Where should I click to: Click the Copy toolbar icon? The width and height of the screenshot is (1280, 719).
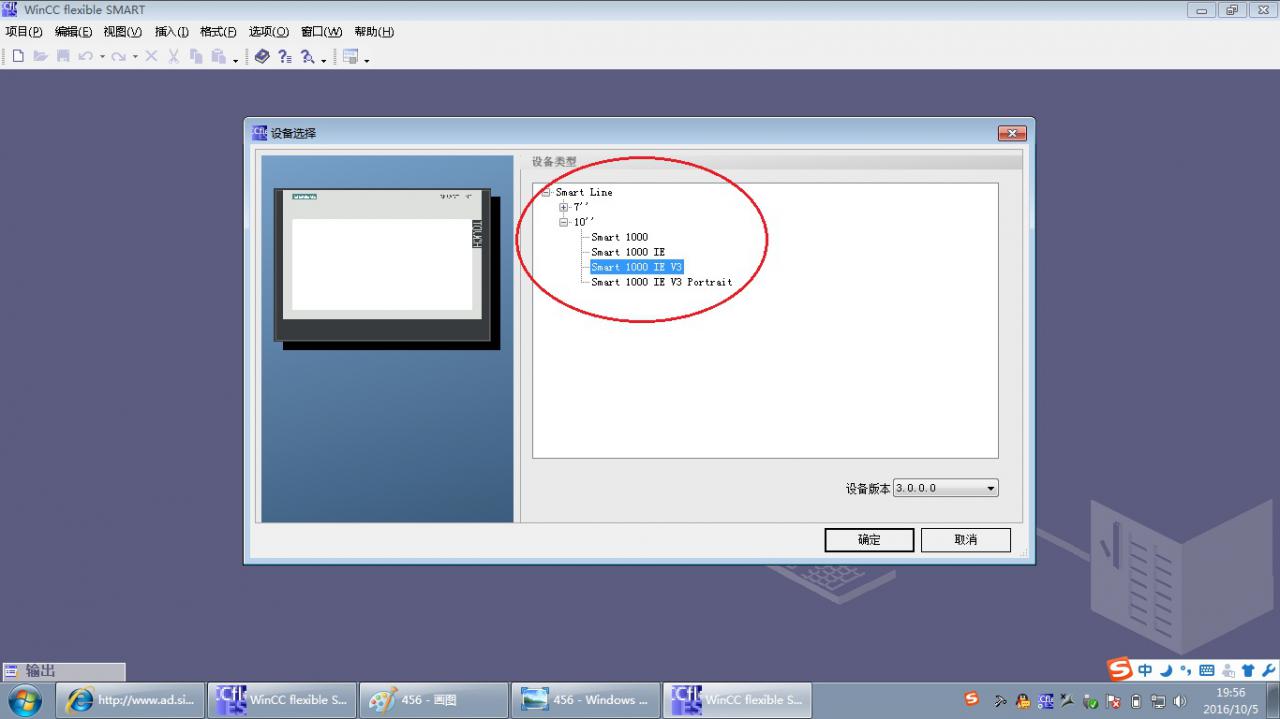point(196,56)
